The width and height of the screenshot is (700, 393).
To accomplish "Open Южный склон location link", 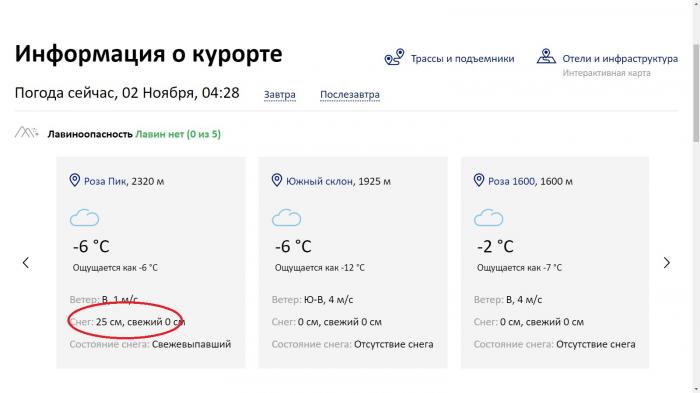I will (x=320, y=181).
